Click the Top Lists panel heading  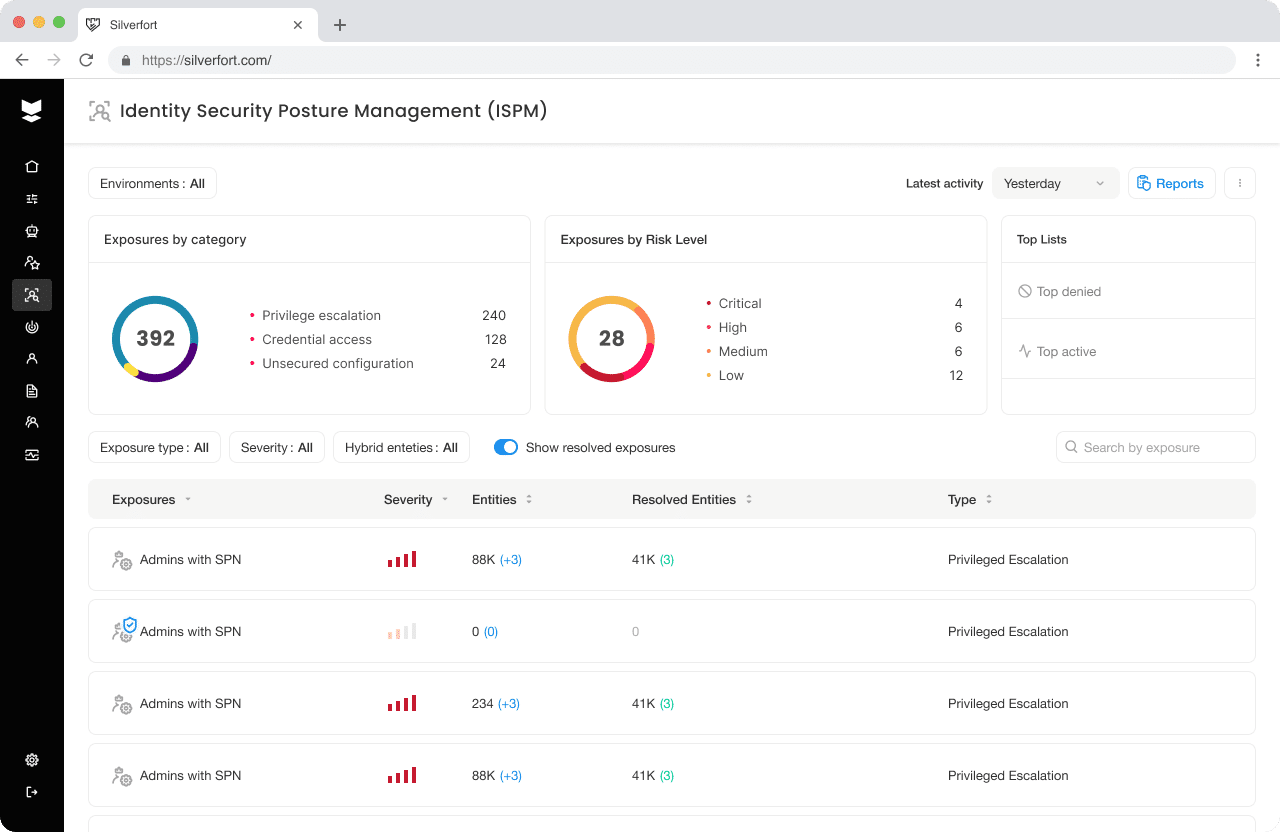pyautogui.click(x=1042, y=239)
